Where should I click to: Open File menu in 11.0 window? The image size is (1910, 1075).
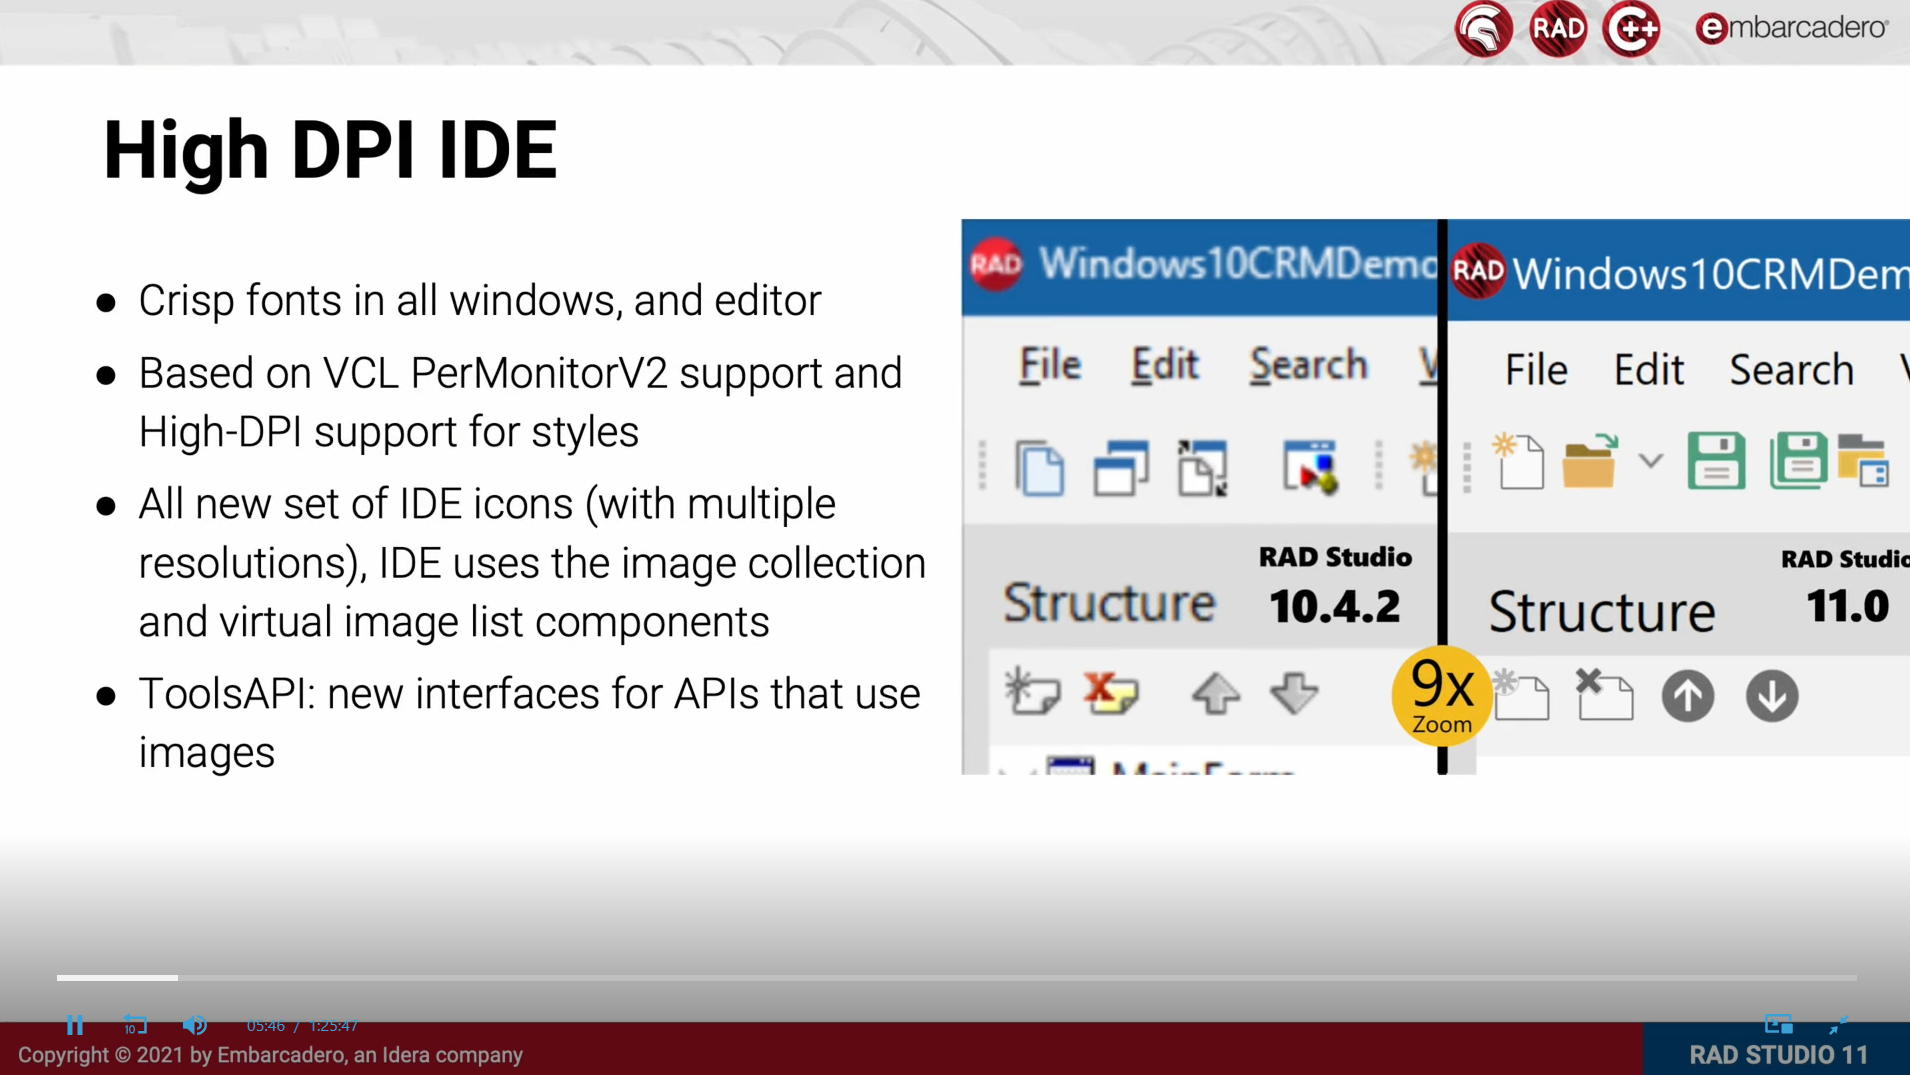tap(1536, 370)
